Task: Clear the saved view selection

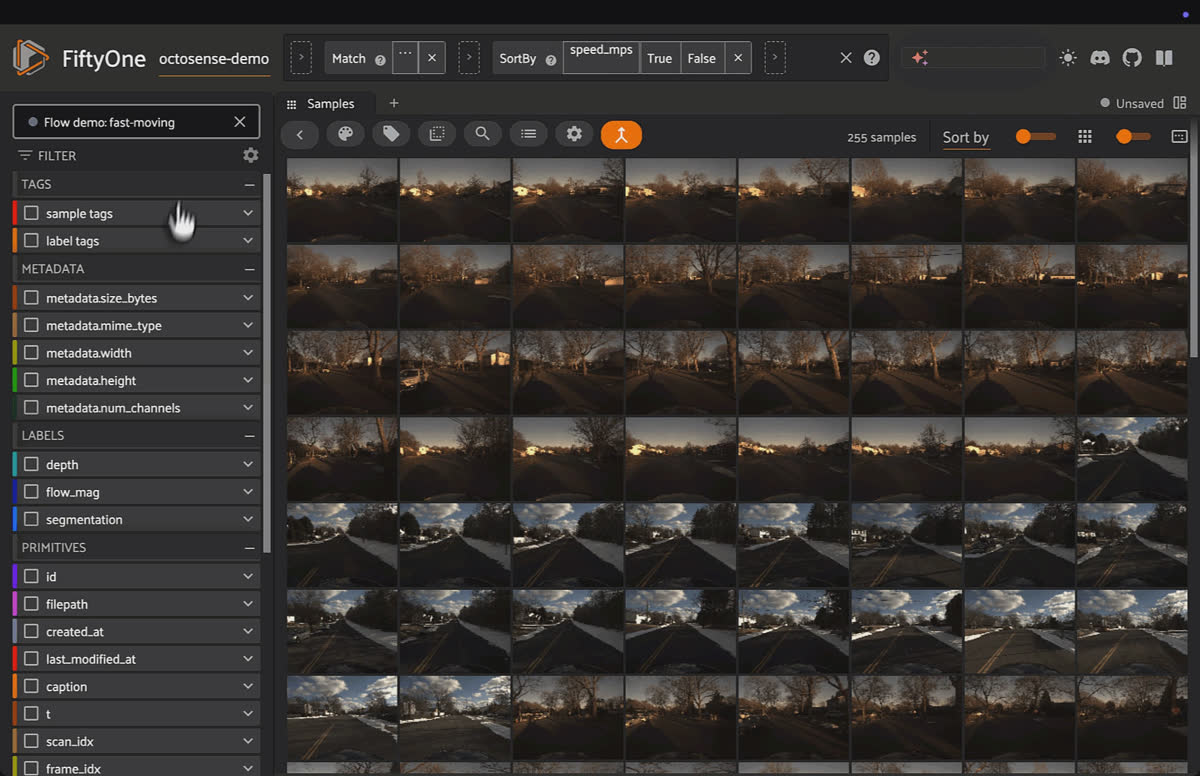Action: [239, 122]
